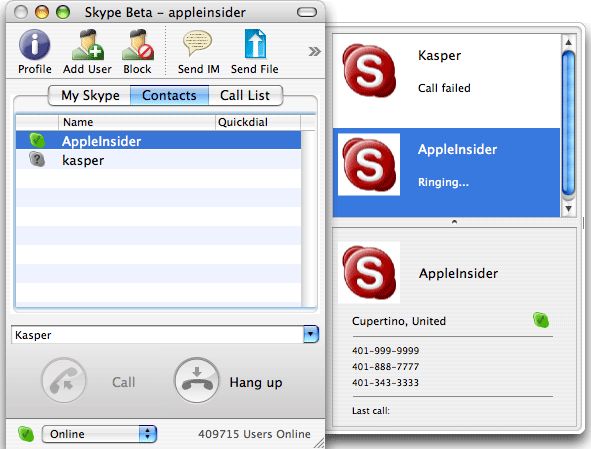Image resolution: width=591 pixels, height=449 pixels.
Task: Click the green status icon next to Online
Action: [x=26, y=434]
